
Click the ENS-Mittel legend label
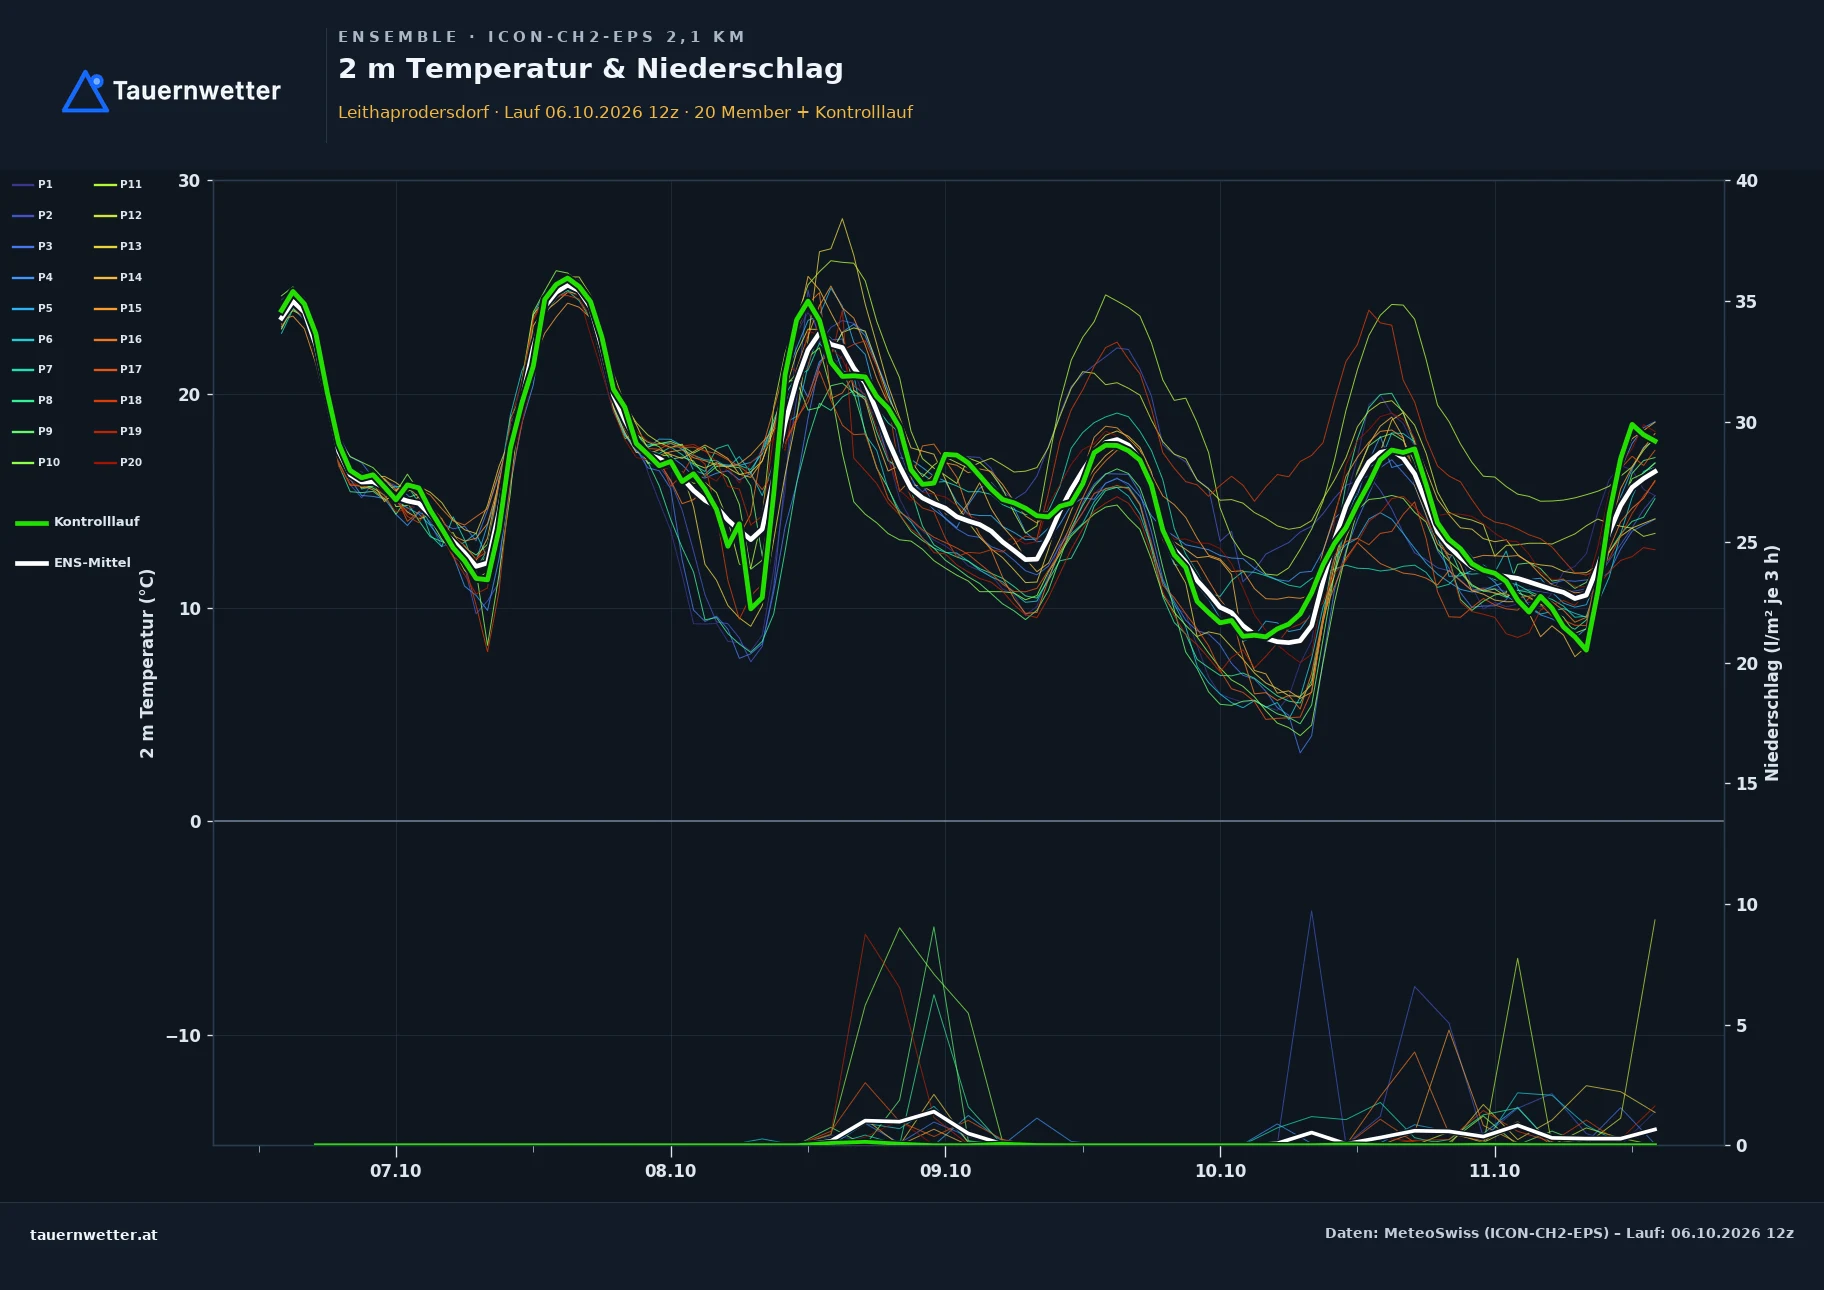pos(92,563)
